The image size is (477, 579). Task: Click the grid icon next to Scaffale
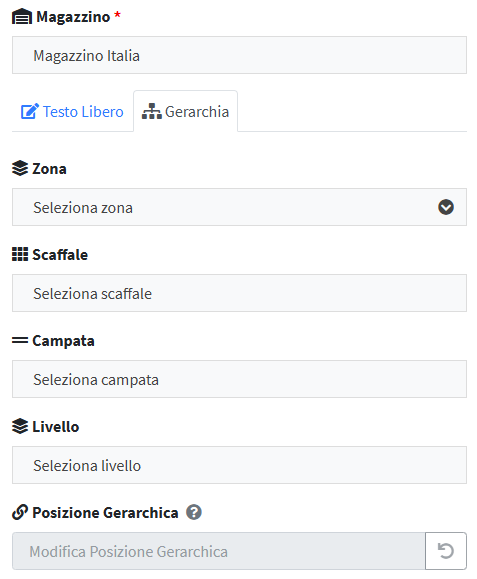(x=20, y=254)
